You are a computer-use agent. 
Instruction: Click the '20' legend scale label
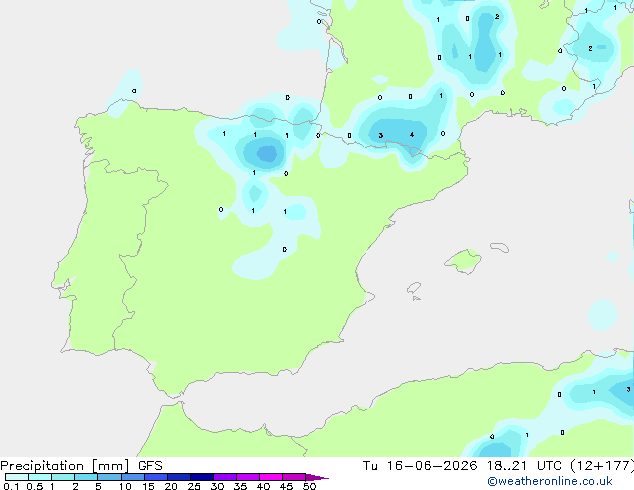[x=171, y=486]
